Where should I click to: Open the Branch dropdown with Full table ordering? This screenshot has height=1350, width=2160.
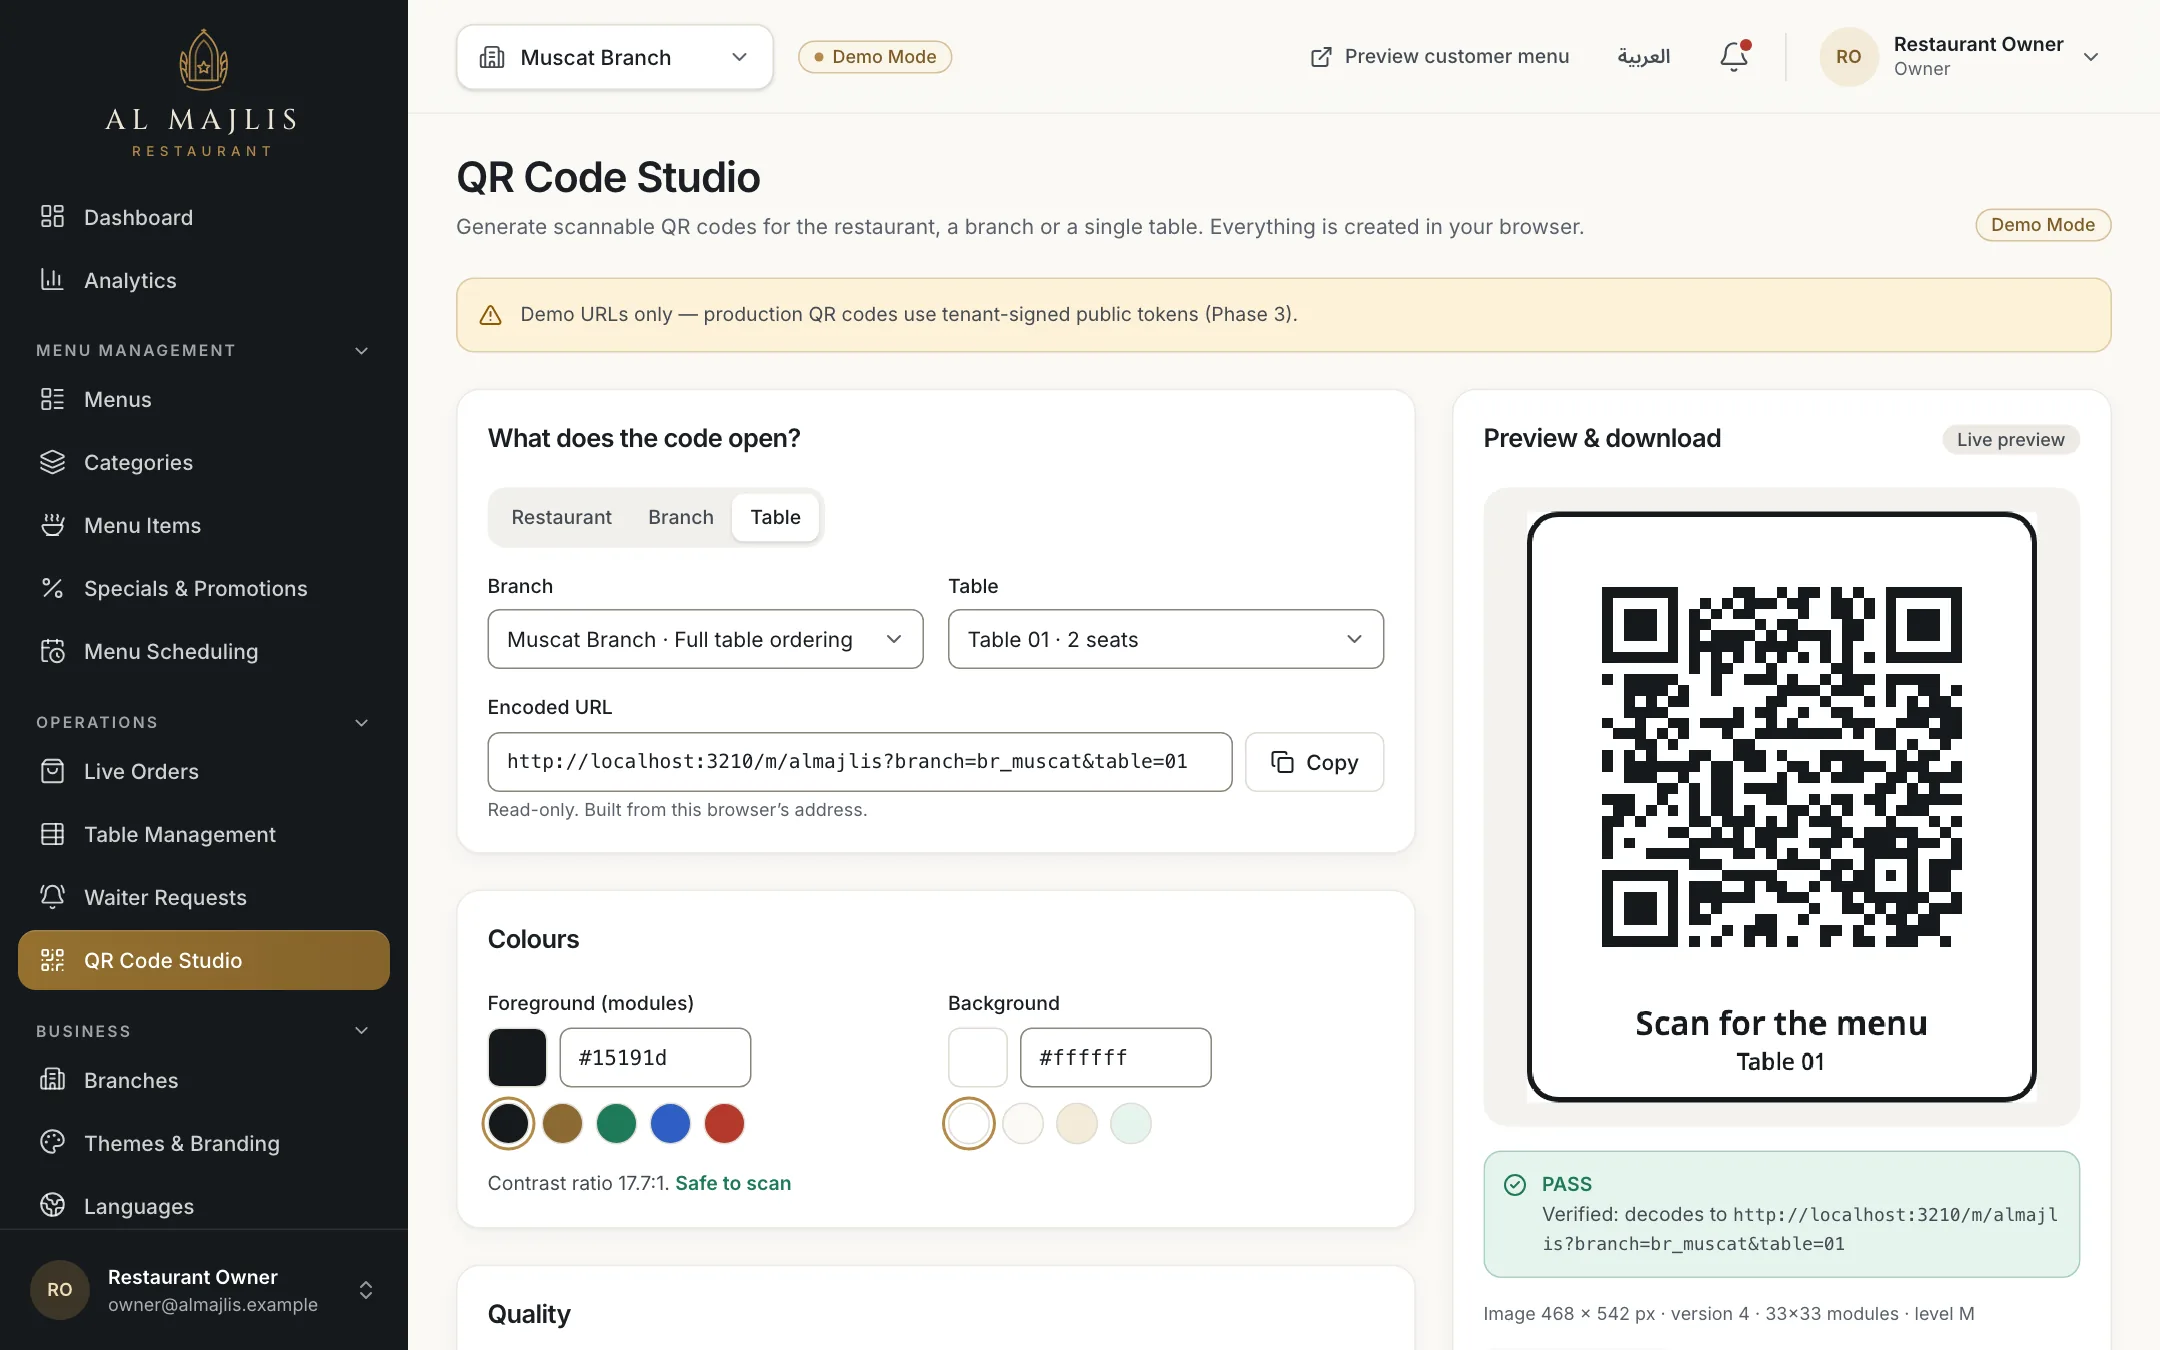pos(705,639)
